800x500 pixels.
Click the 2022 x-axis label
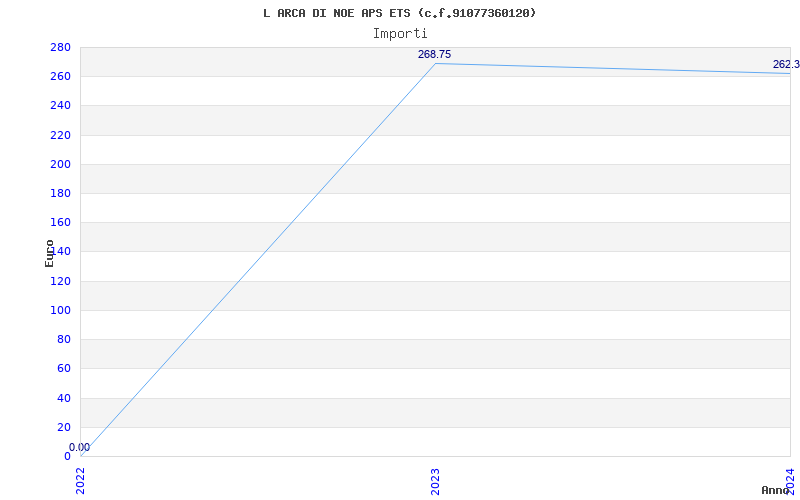80,482
